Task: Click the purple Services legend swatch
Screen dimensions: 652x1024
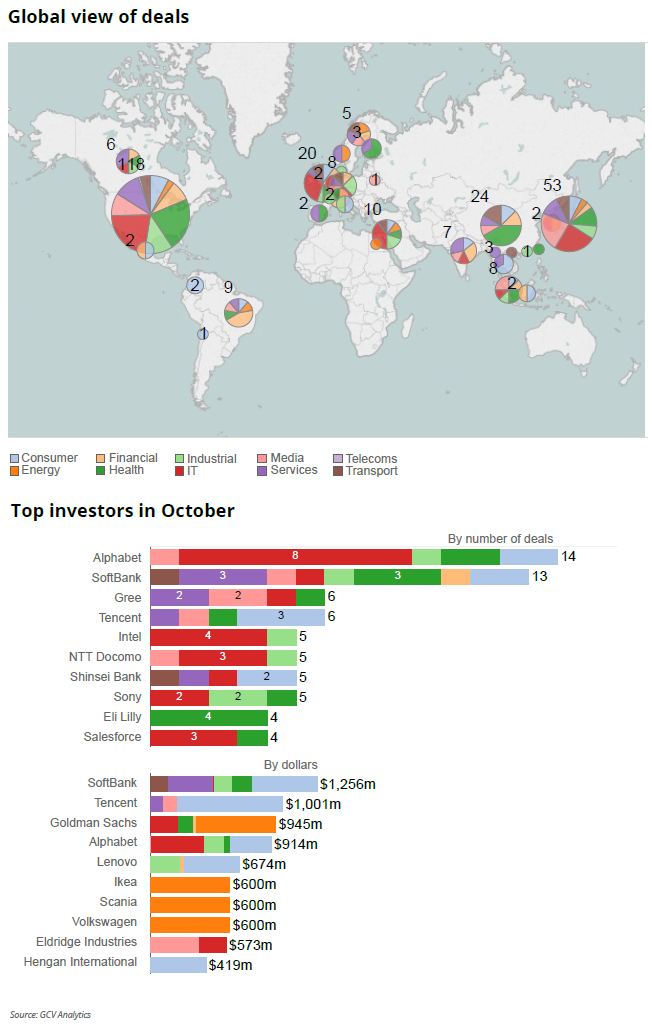Action: 263,471
